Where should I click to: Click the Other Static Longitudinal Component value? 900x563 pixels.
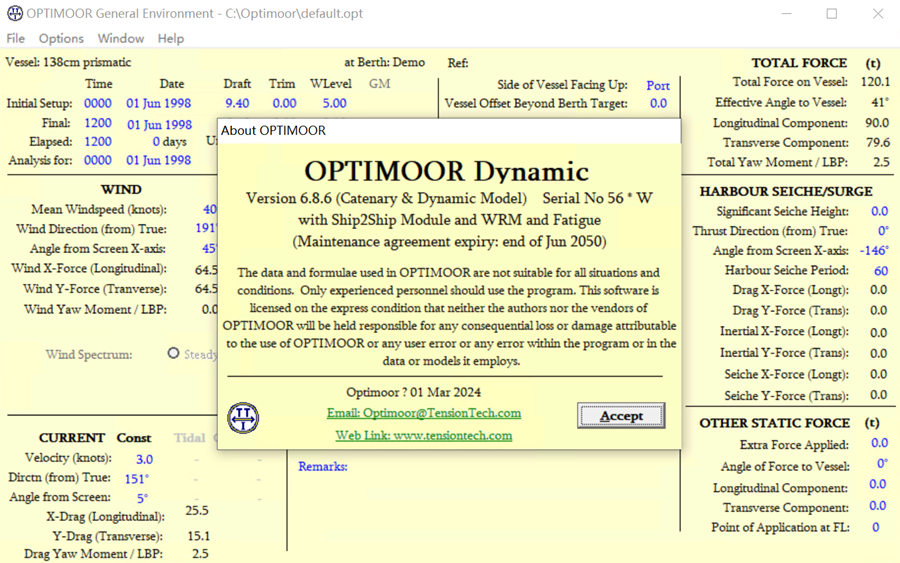pyautogui.click(x=878, y=484)
